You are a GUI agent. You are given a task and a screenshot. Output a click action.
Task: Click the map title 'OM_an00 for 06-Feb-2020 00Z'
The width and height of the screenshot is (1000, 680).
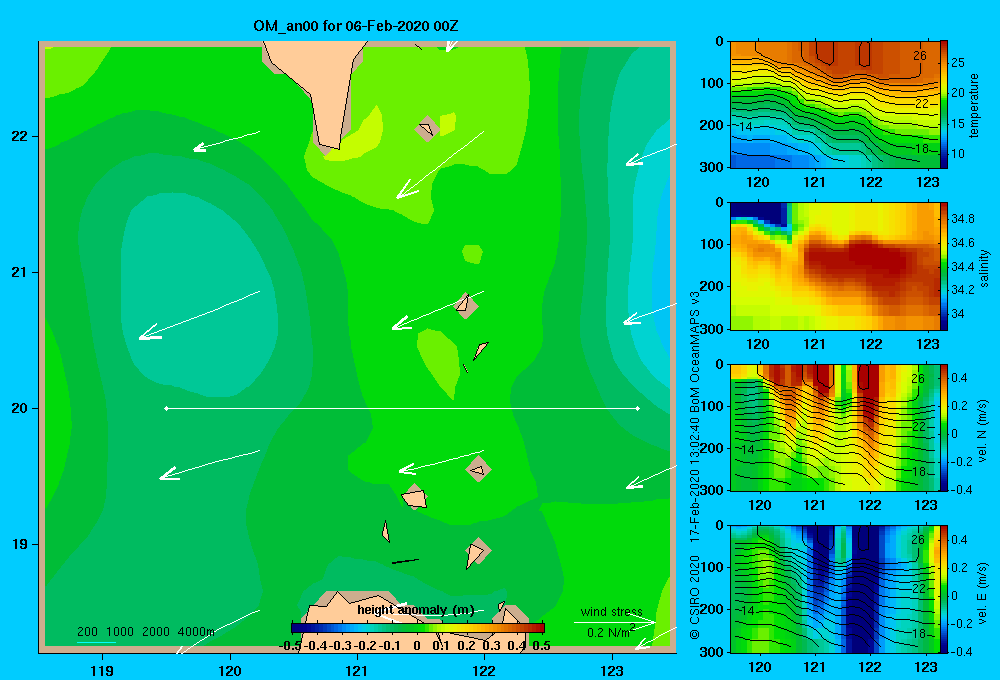(x=356, y=26)
